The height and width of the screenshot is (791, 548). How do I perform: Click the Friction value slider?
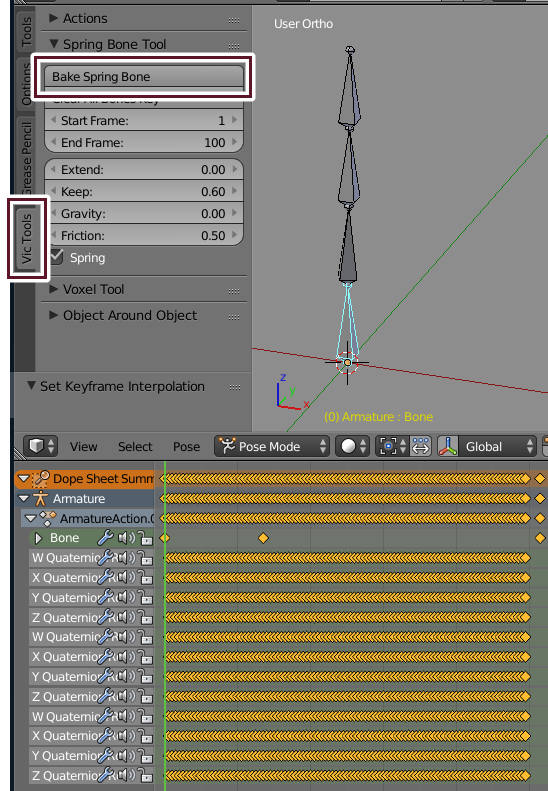(144, 236)
